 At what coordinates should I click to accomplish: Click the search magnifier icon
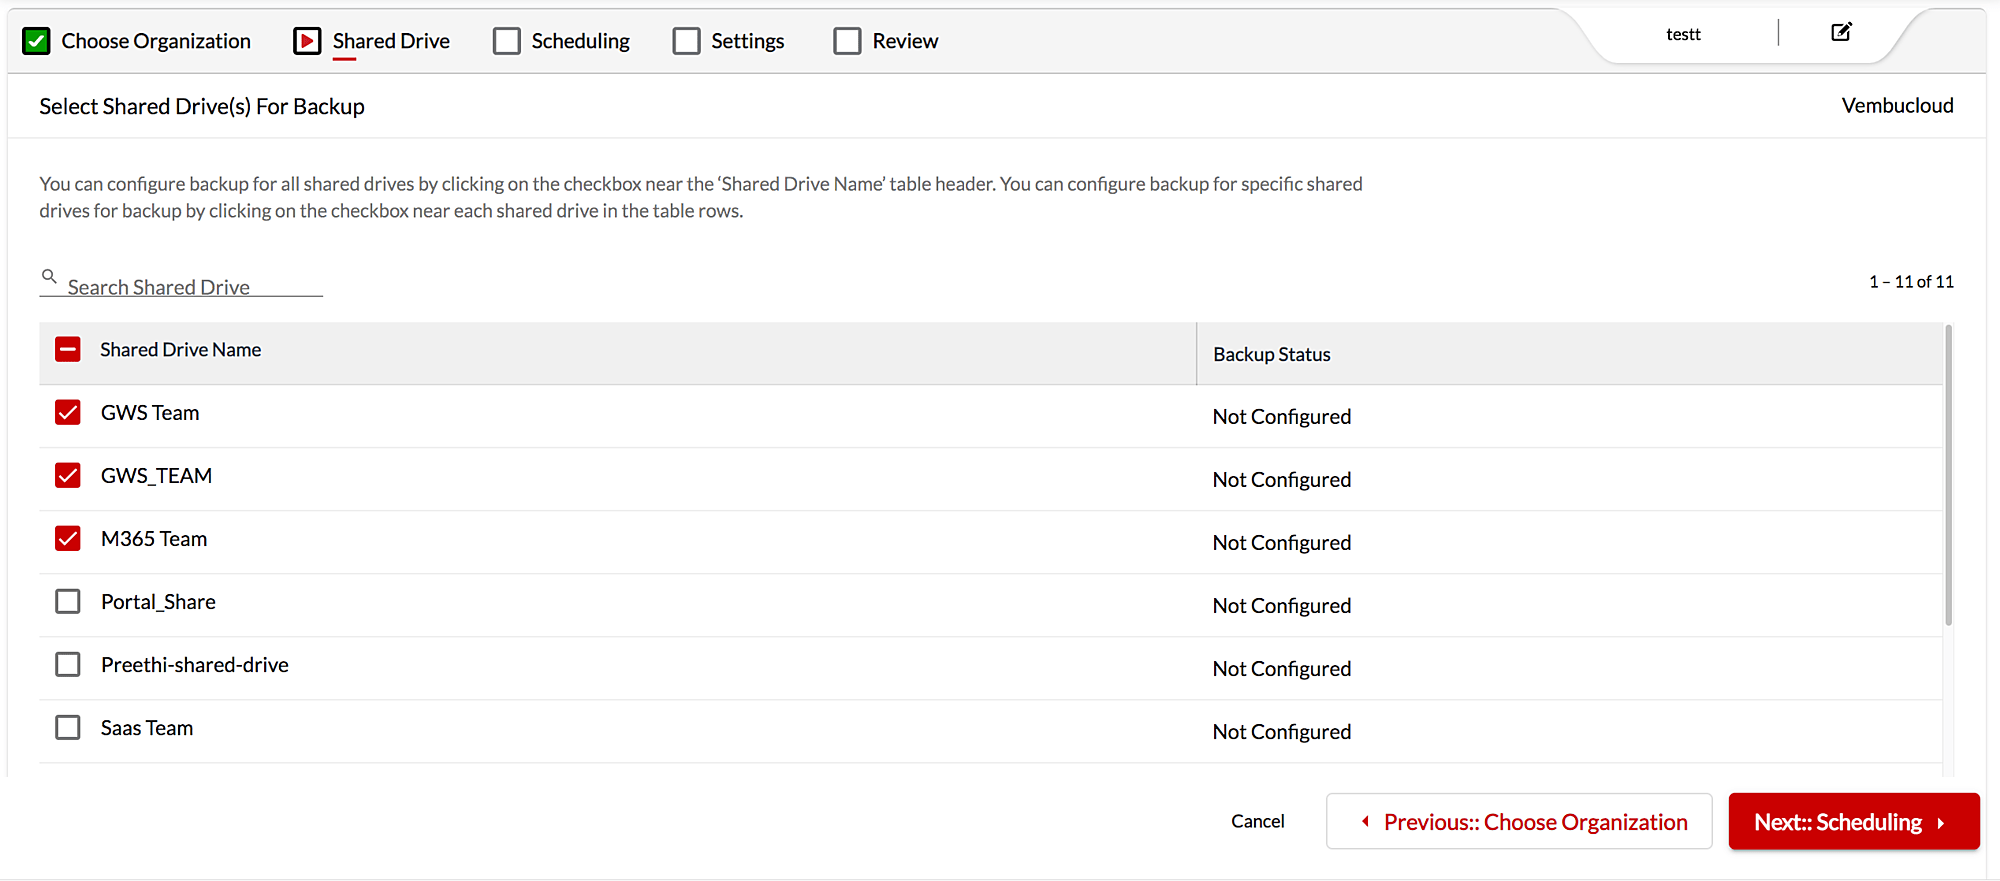coord(49,276)
